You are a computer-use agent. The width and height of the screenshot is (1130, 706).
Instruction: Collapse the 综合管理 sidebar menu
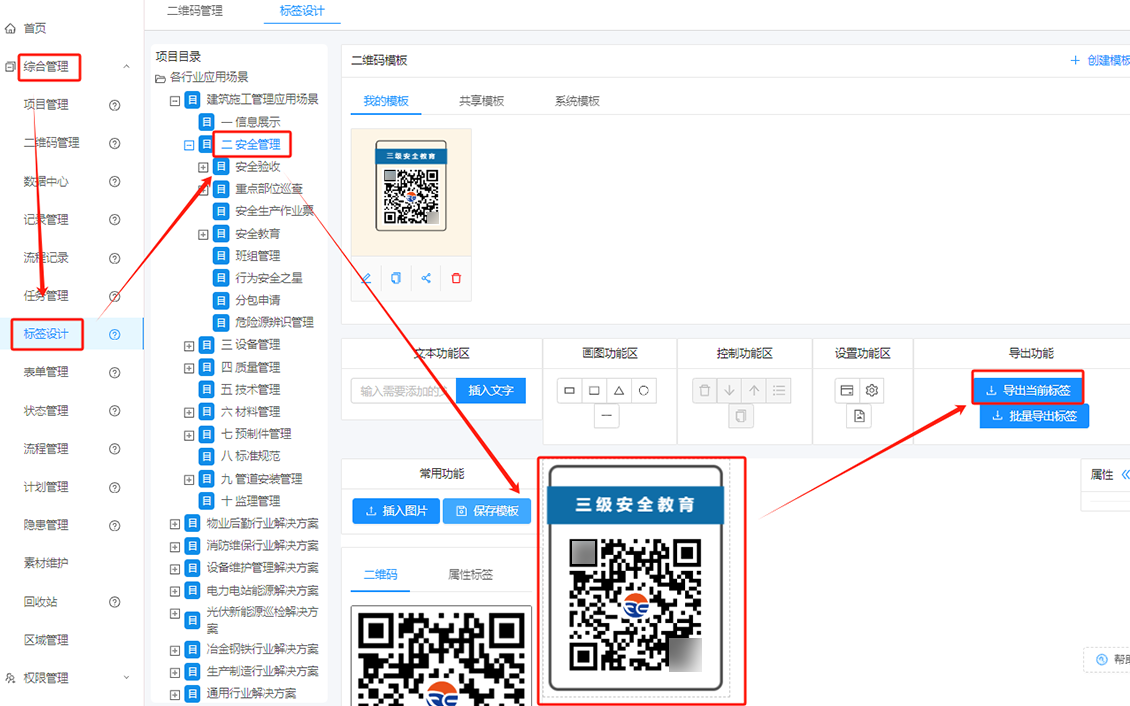(x=126, y=67)
